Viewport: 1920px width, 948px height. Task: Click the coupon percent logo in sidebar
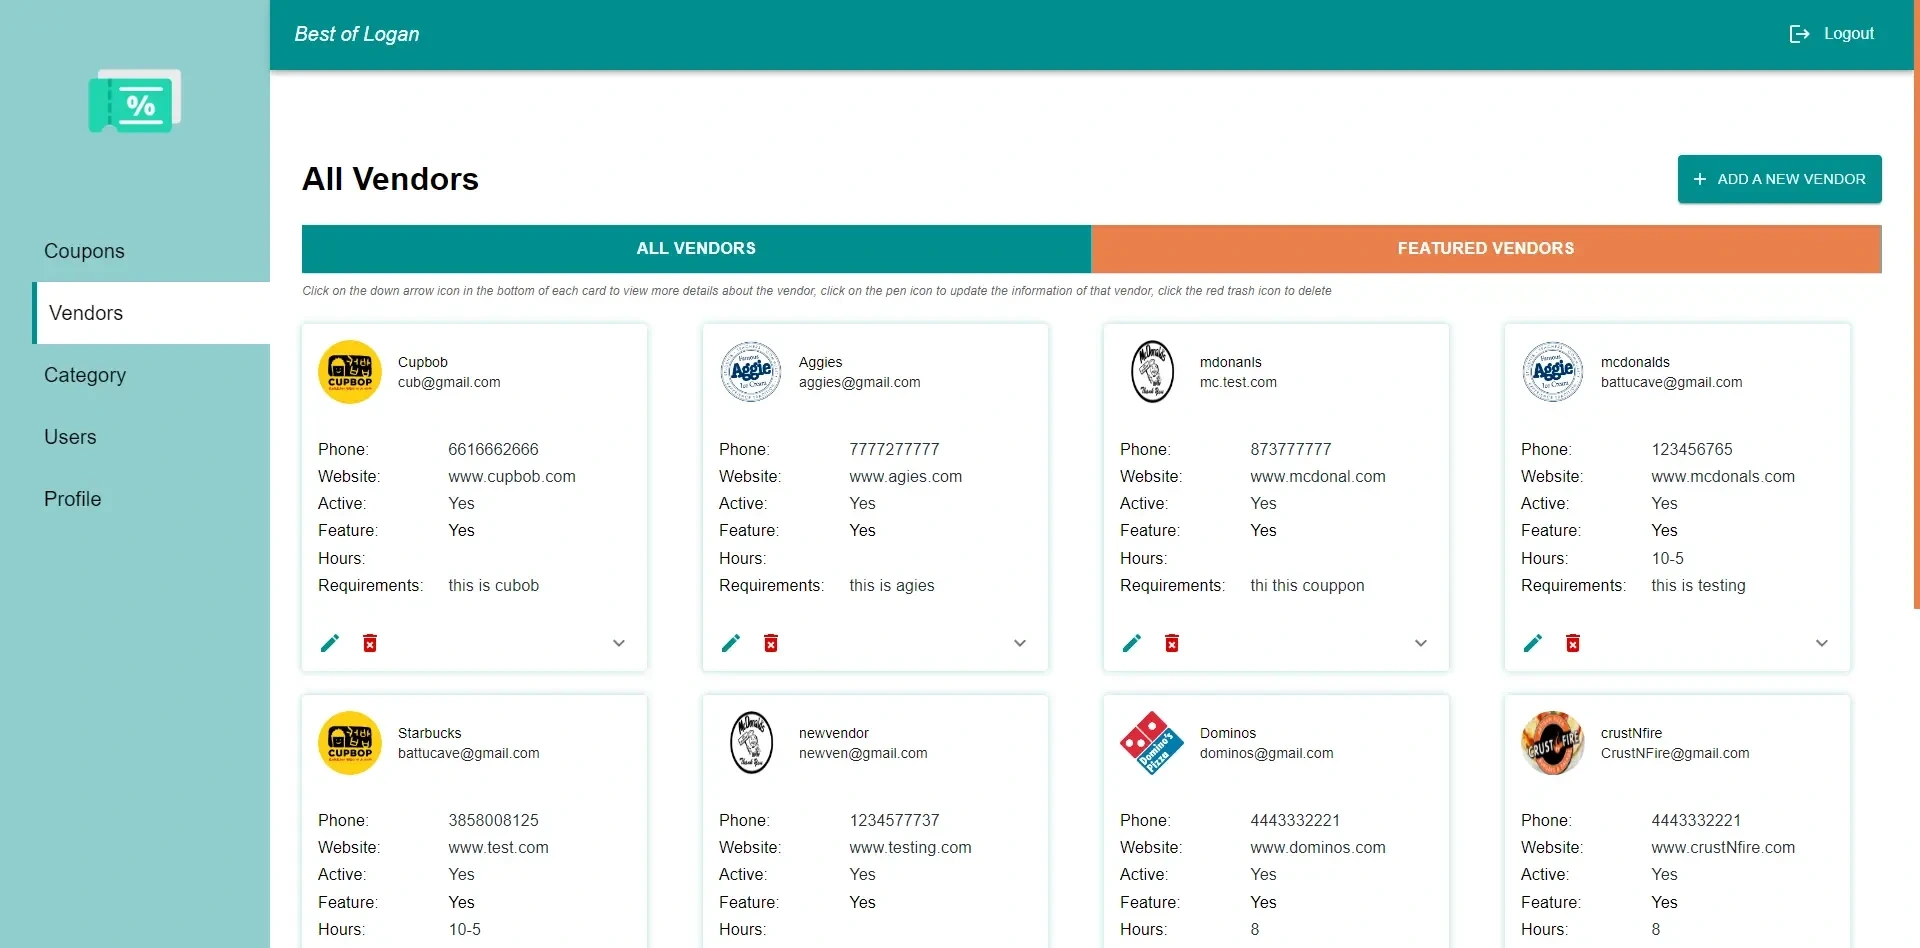(x=135, y=101)
